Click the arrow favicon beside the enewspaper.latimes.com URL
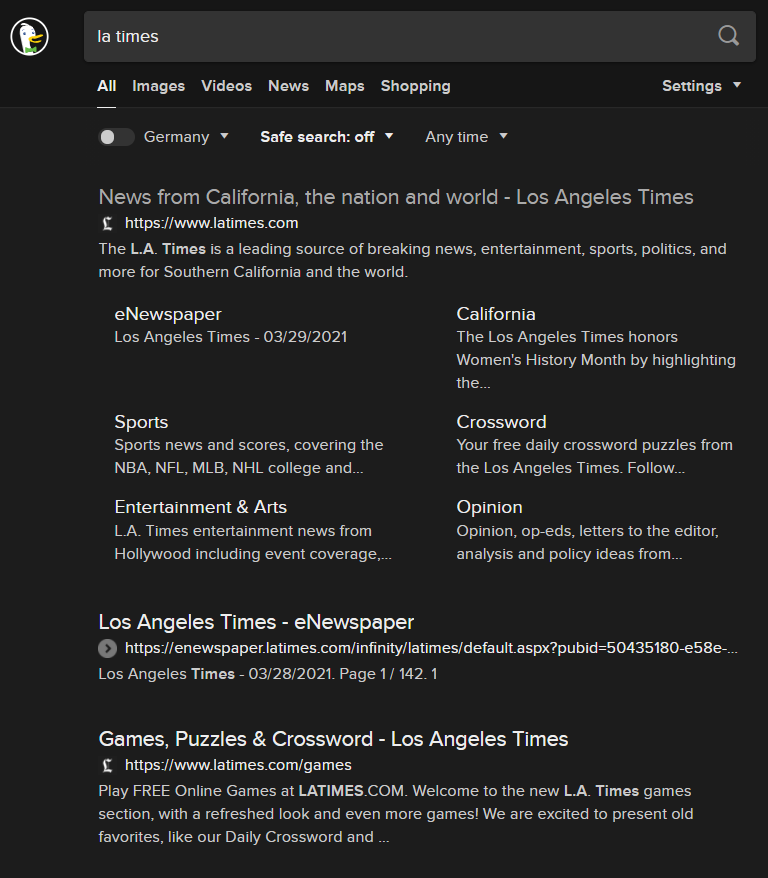The image size is (768, 878). click(x=107, y=648)
